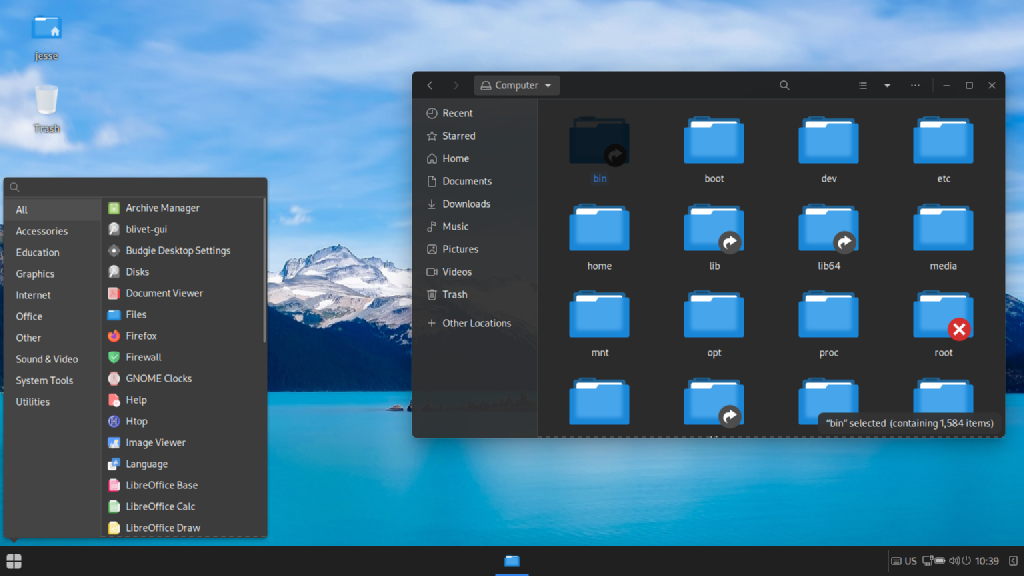Click the Files icon on the taskbar

(x=511, y=561)
